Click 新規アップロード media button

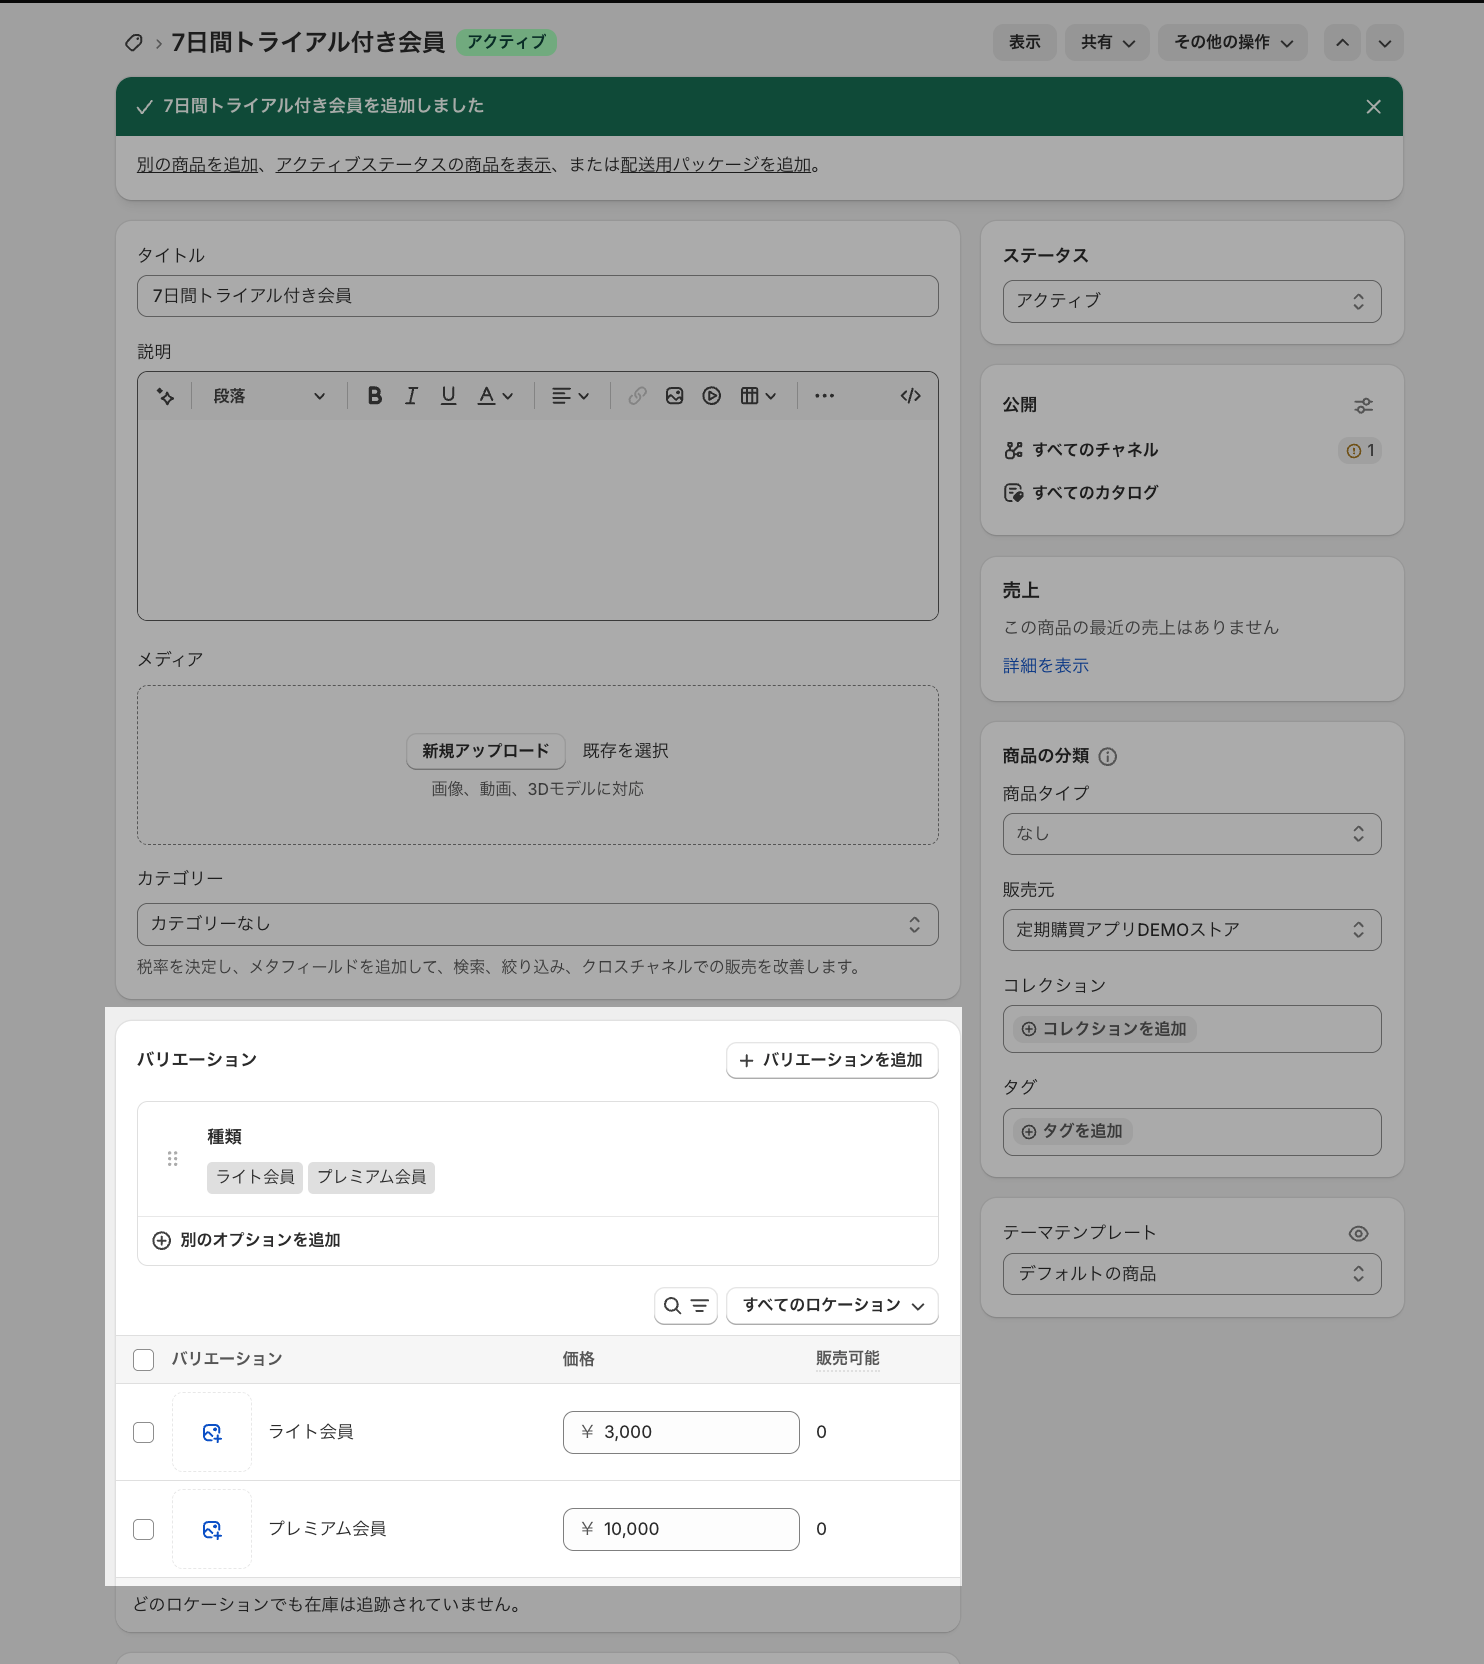pos(486,751)
